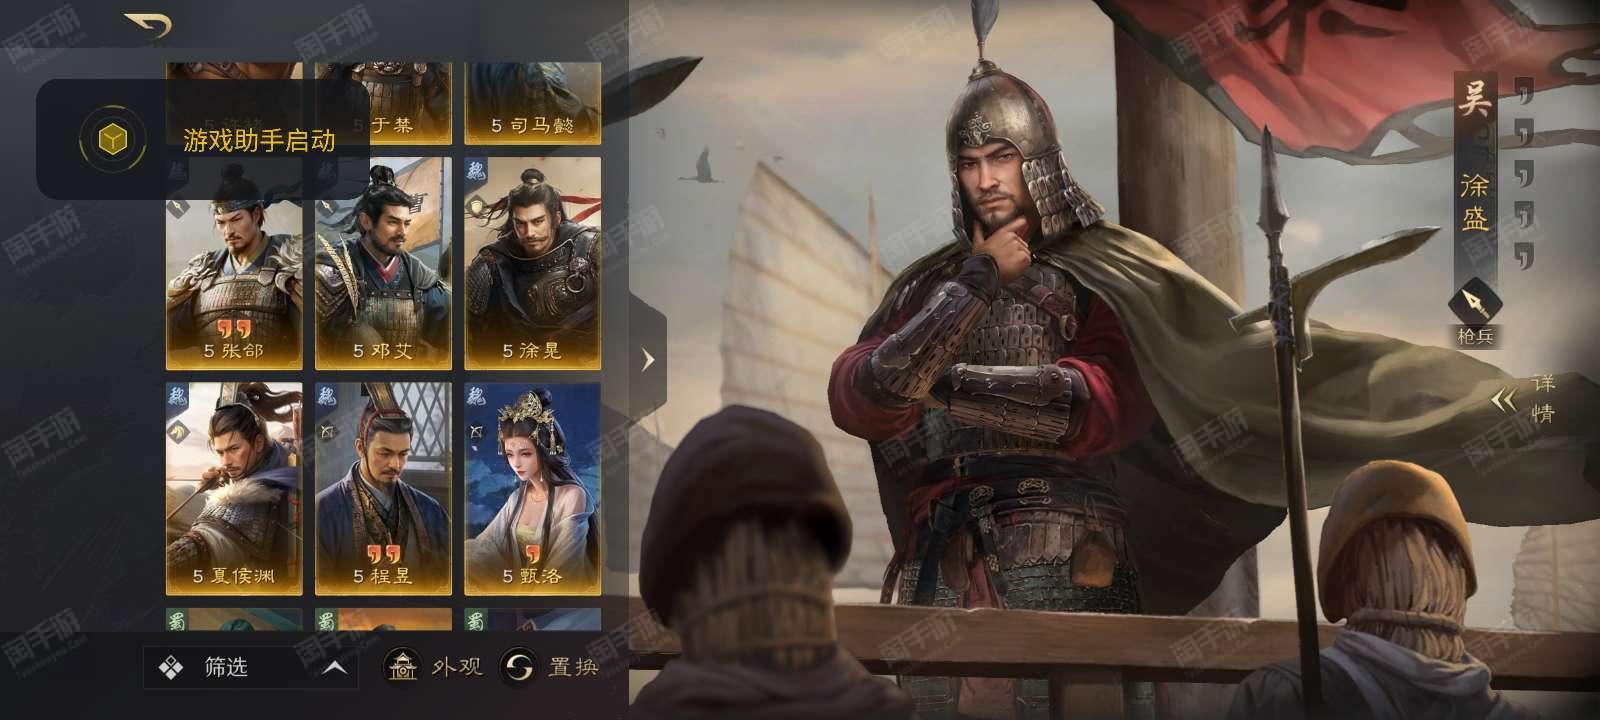Image resolution: width=1600 pixels, height=720 pixels.
Task: Select the 邓艾 hero card
Action: (x=383, y=264)
